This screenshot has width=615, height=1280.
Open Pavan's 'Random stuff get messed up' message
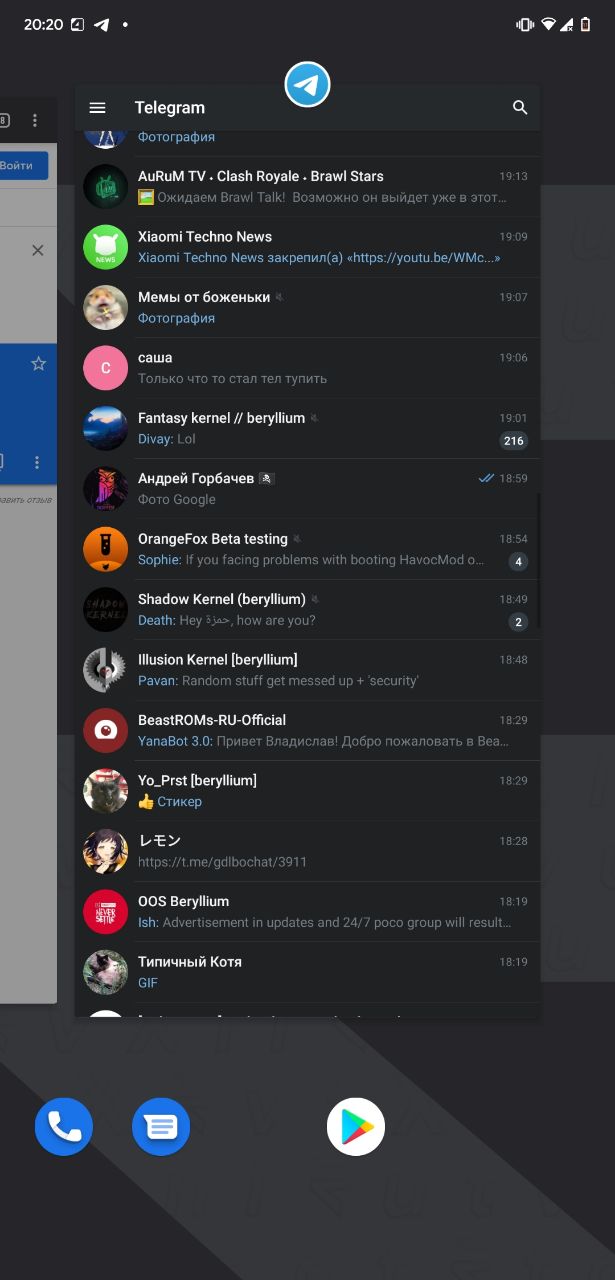[278, 681]
